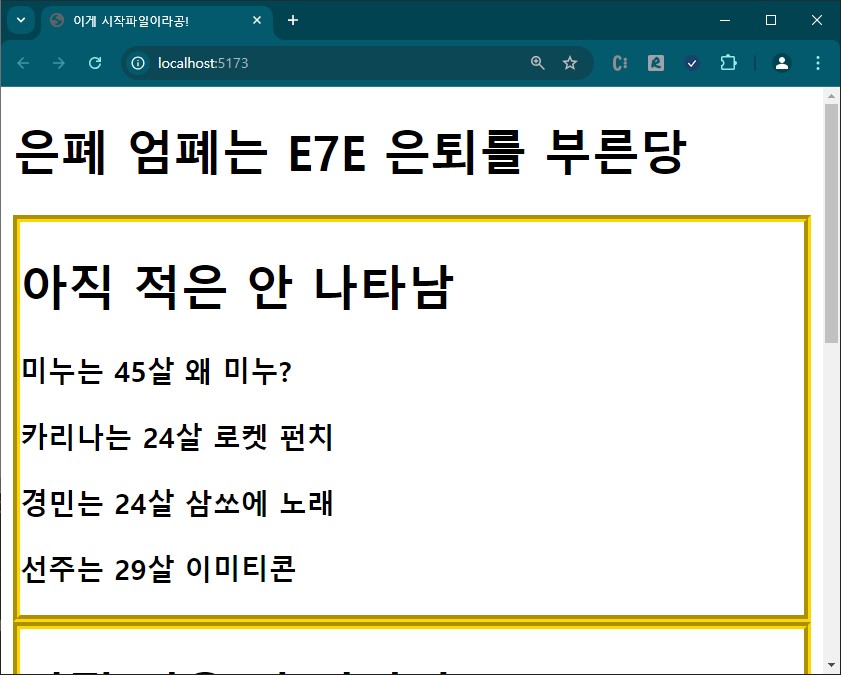Click the line 경민는 24살 삼쏘에 노래

click(178, 503)
